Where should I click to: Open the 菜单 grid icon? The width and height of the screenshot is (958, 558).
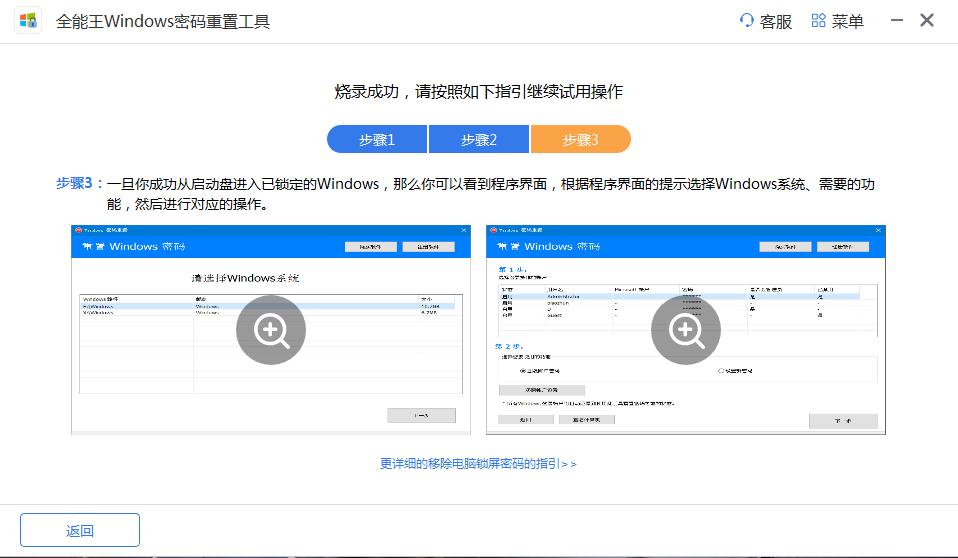818,21
